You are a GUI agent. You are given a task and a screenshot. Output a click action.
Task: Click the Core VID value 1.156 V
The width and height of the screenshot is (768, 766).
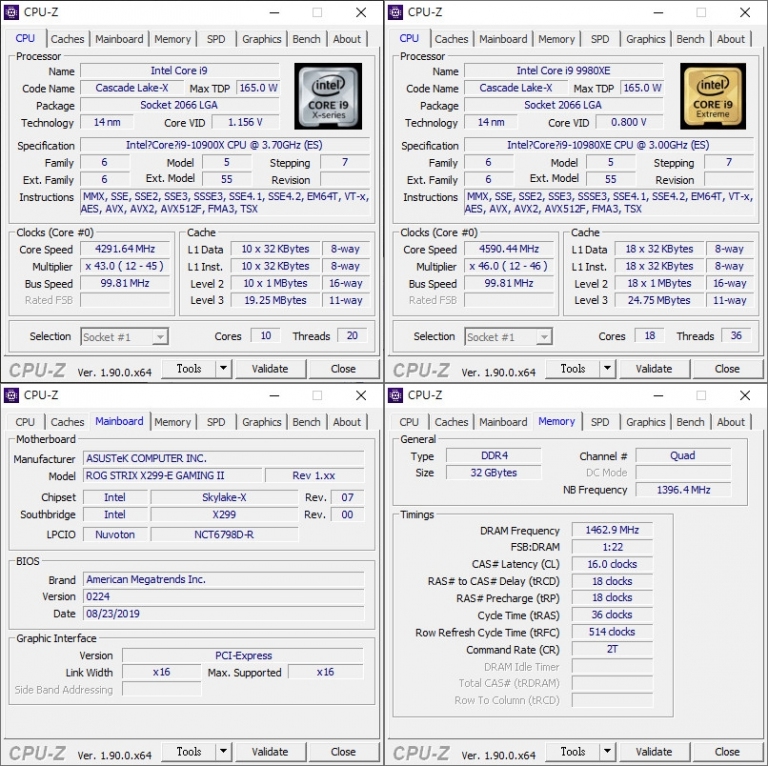[245, 122]
